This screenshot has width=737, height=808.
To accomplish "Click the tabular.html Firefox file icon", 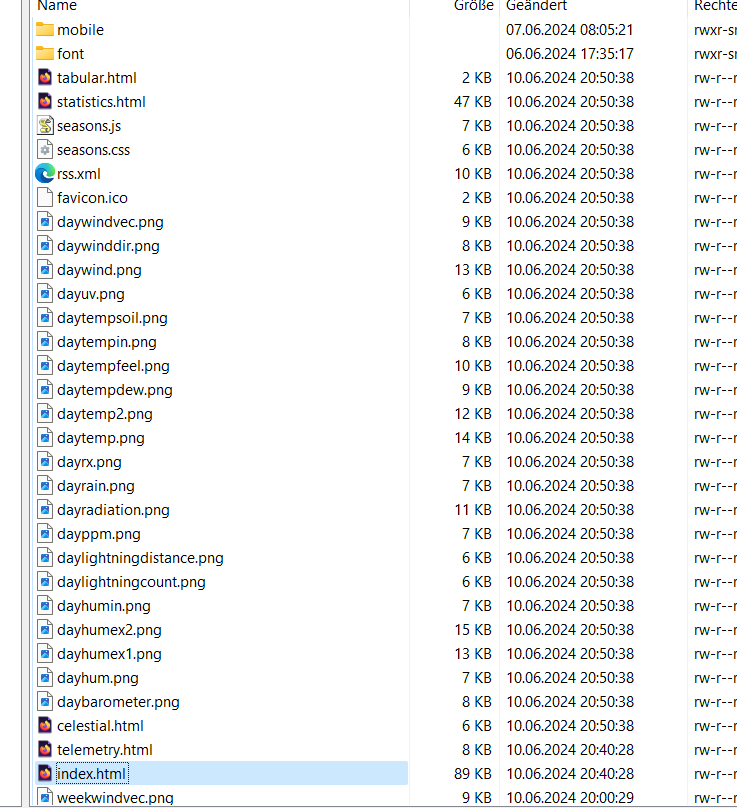I will click(45, 78).
